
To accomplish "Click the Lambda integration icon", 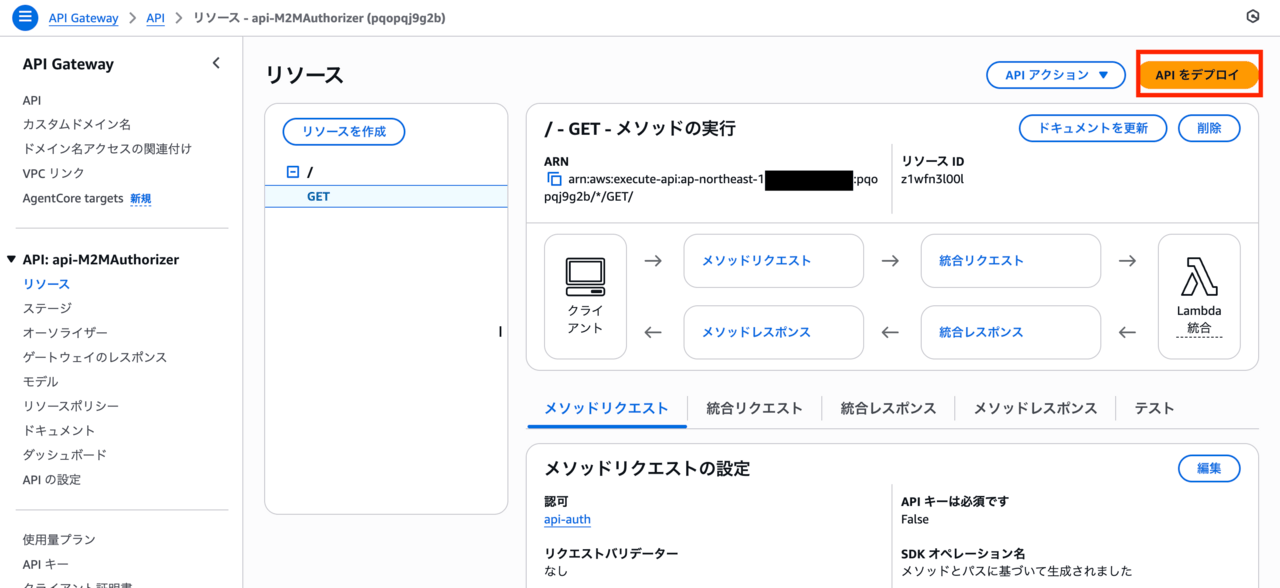I will pos(1198,277).
